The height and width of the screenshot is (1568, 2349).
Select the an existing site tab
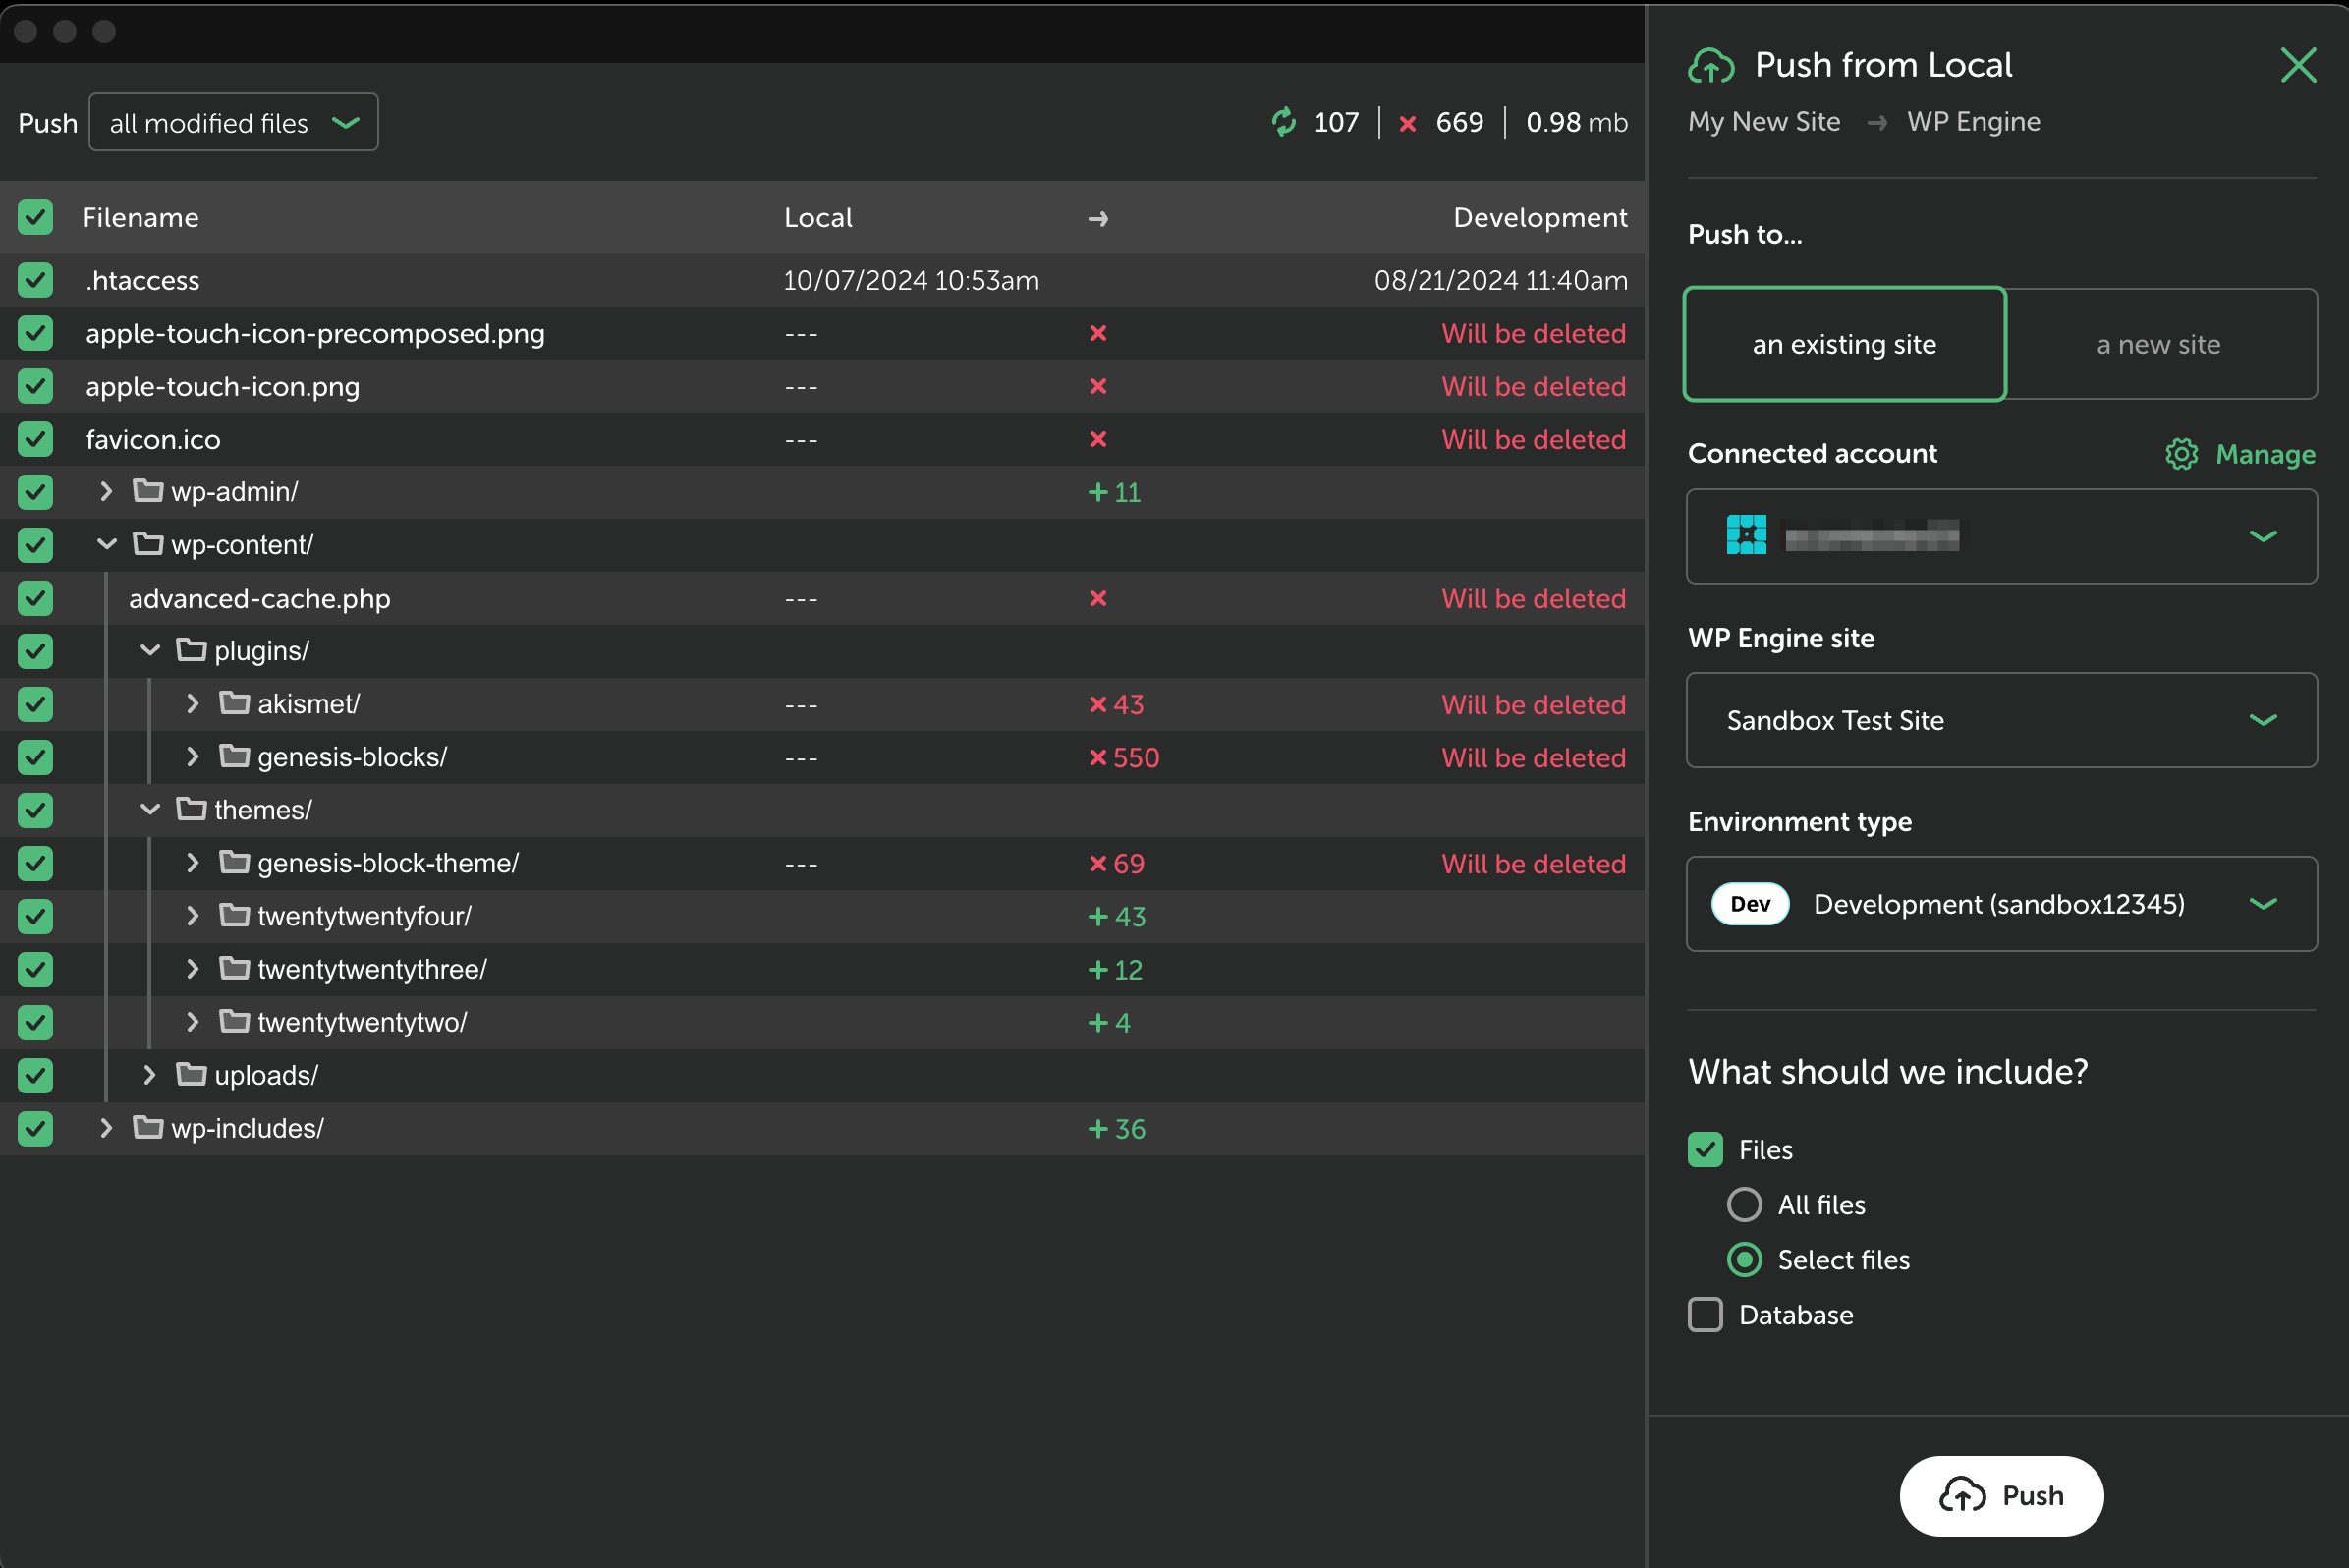pyautogui.click(x=1844, y=344)
